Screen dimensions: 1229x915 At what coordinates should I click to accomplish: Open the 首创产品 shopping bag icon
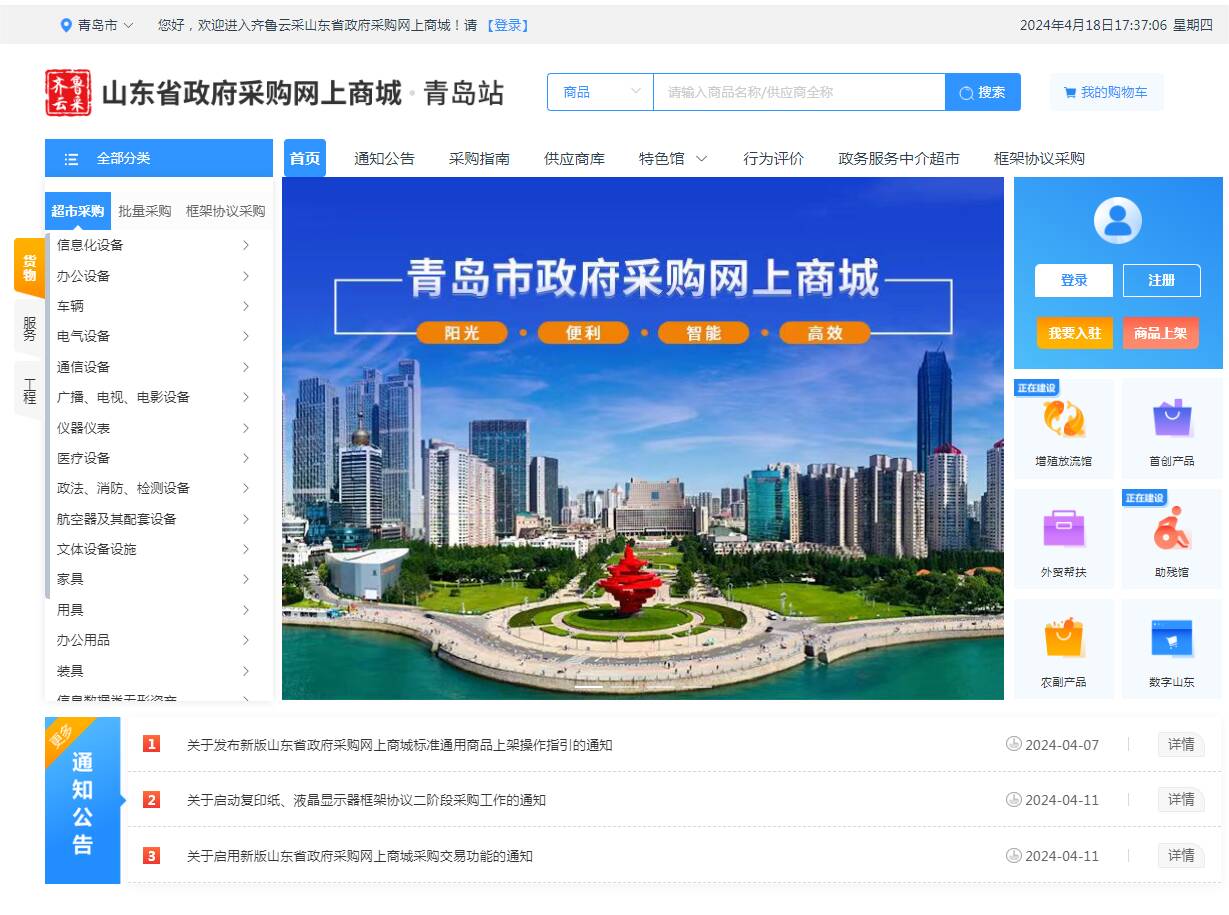(x=1171, y=420)
